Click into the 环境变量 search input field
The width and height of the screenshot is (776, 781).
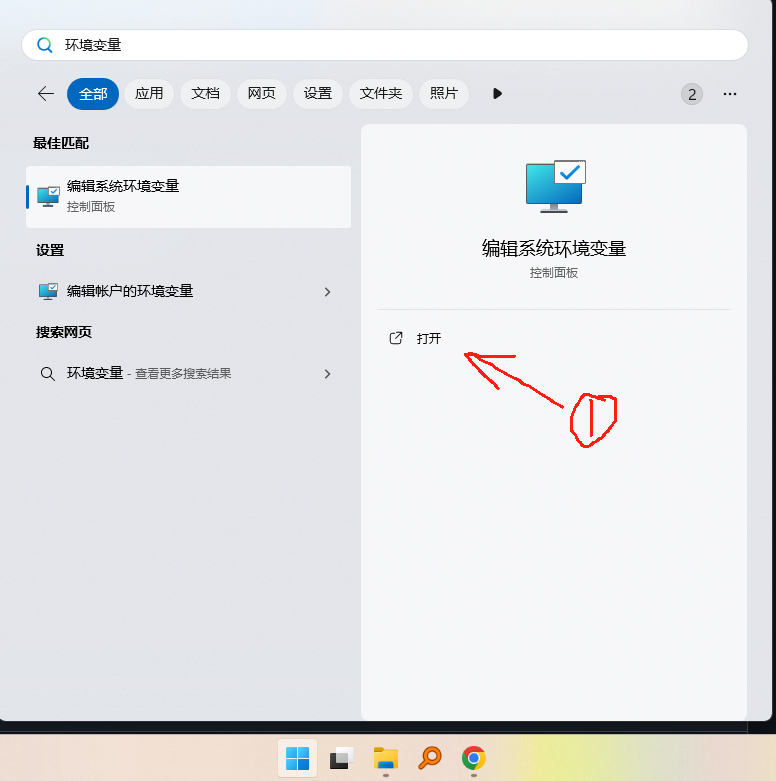coord(385,45)
